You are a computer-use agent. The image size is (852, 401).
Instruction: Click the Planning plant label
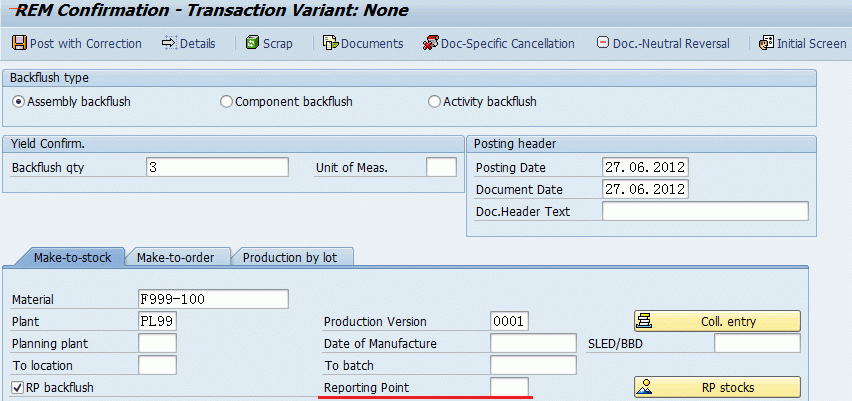pyautogui.click(x=49, y=344)
